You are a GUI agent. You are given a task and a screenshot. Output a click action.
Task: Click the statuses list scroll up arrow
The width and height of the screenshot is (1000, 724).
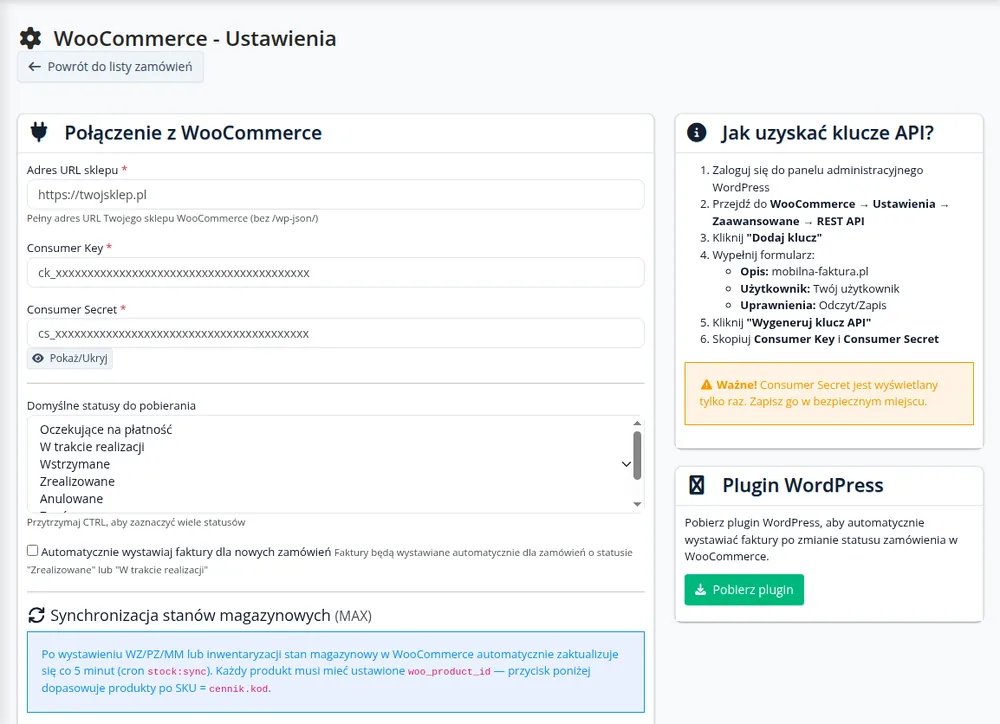point(637,423)
